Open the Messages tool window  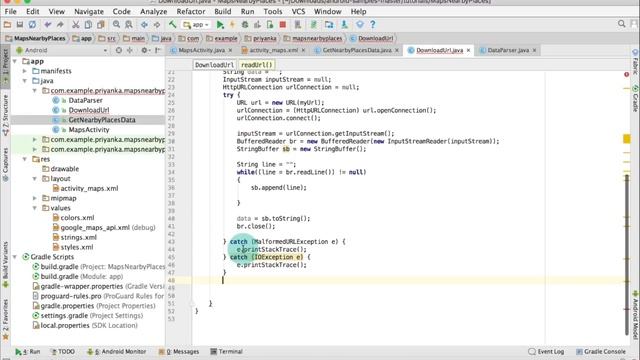179,351
